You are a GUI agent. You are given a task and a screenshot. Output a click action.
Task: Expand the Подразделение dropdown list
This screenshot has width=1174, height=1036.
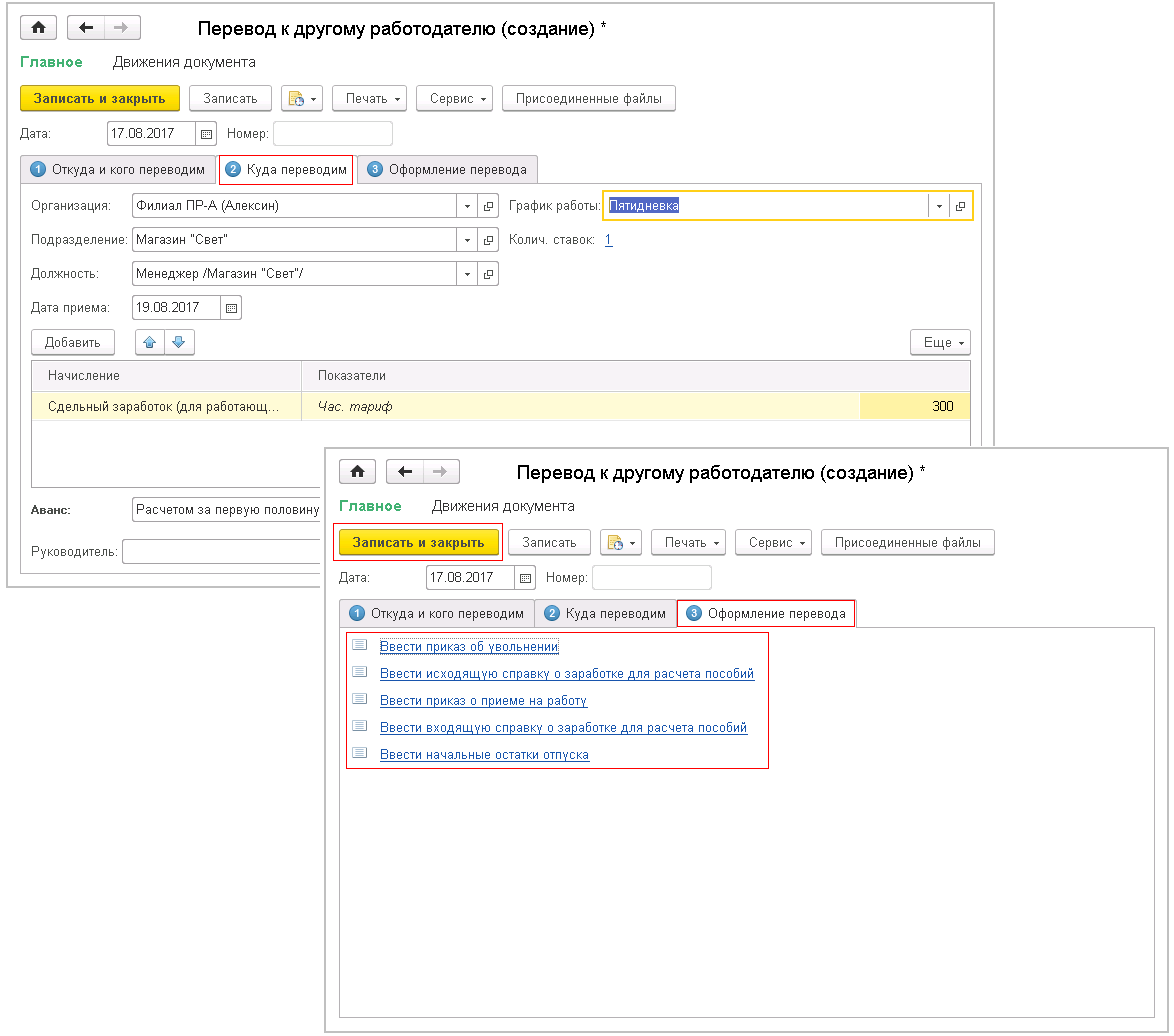coord(467,240)
